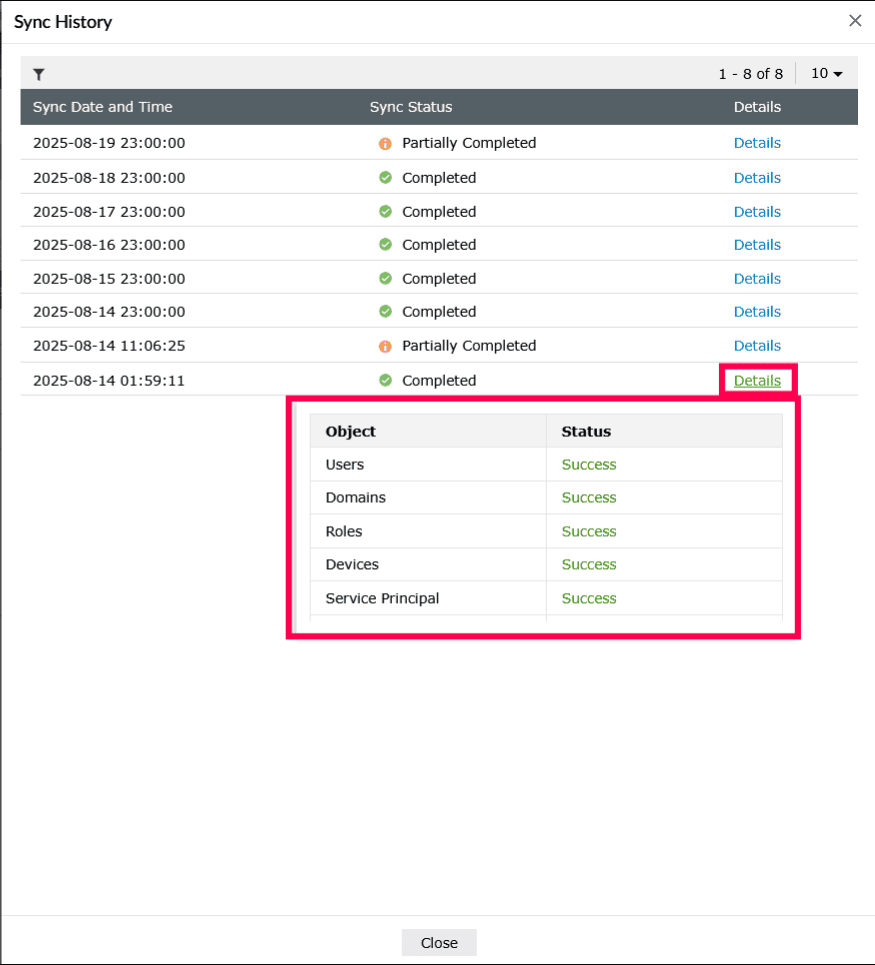This screenshot has height=965, width=875.
Task: Select the date 2025-08-19 23:00:00
Action: [109, 143]
